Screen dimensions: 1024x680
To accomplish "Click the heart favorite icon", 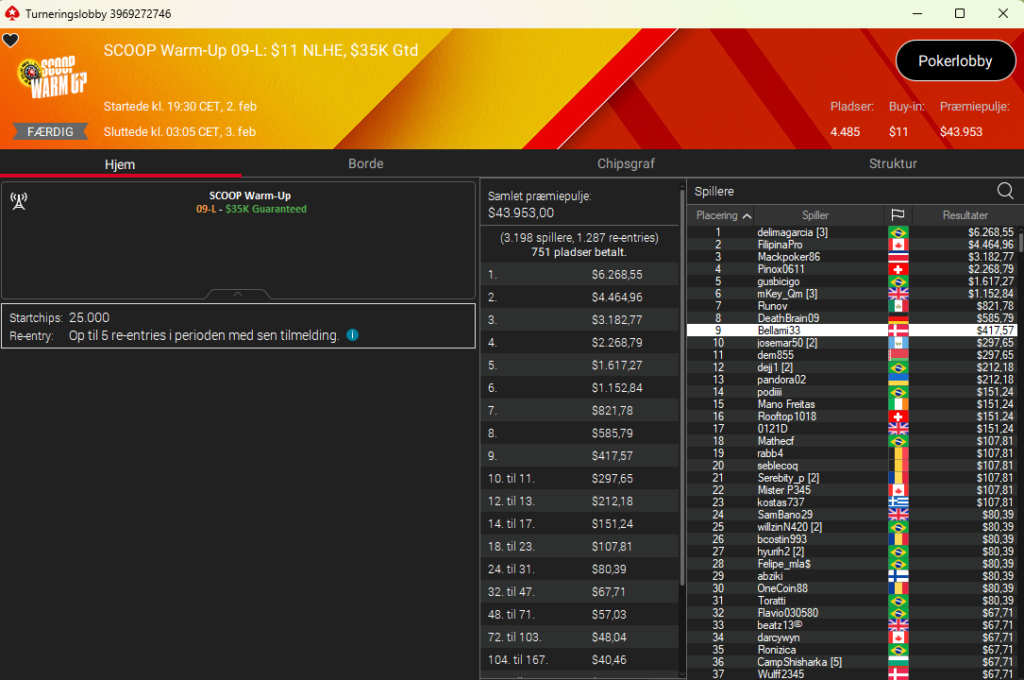I will 10,40.
